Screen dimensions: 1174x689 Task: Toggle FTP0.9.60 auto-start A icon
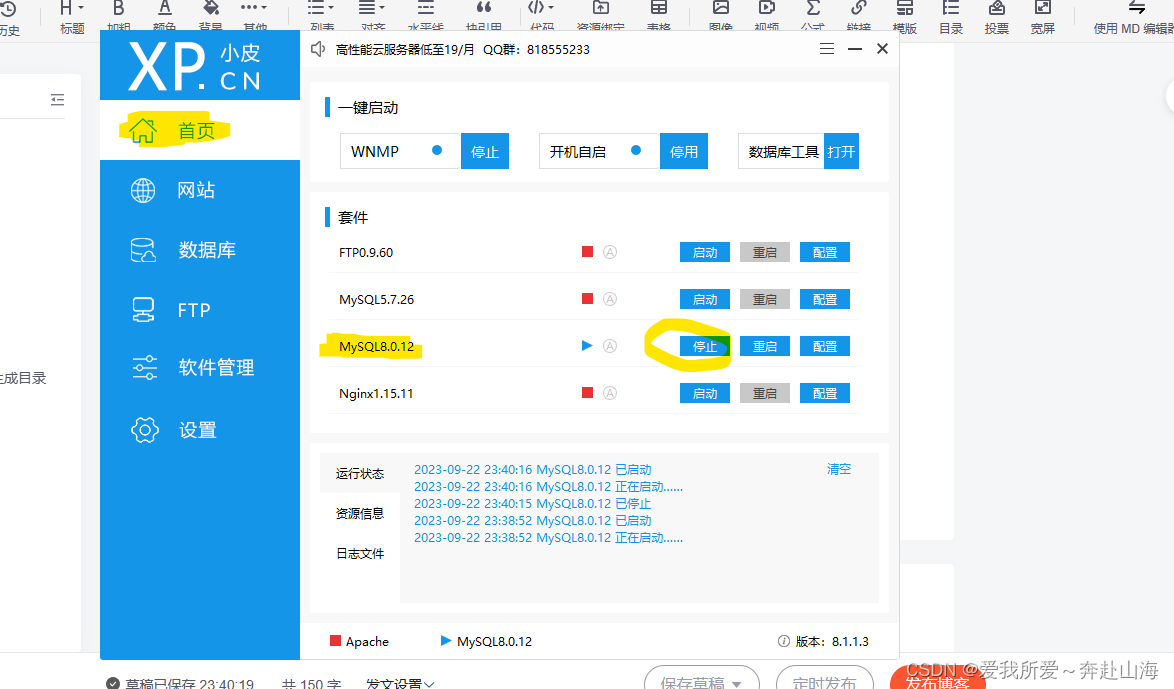[610, 252]
